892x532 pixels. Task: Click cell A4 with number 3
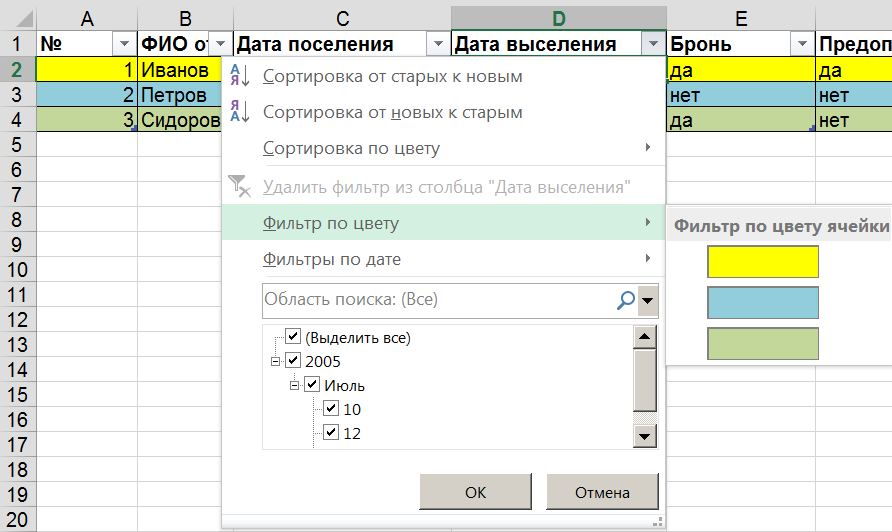(87, 119)
